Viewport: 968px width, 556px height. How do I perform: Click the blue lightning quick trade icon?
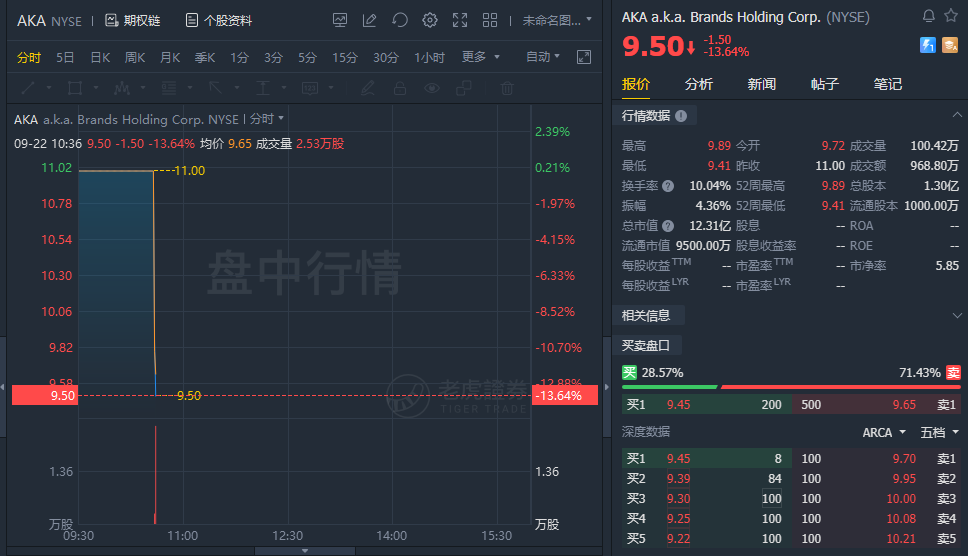coord(927,44)
